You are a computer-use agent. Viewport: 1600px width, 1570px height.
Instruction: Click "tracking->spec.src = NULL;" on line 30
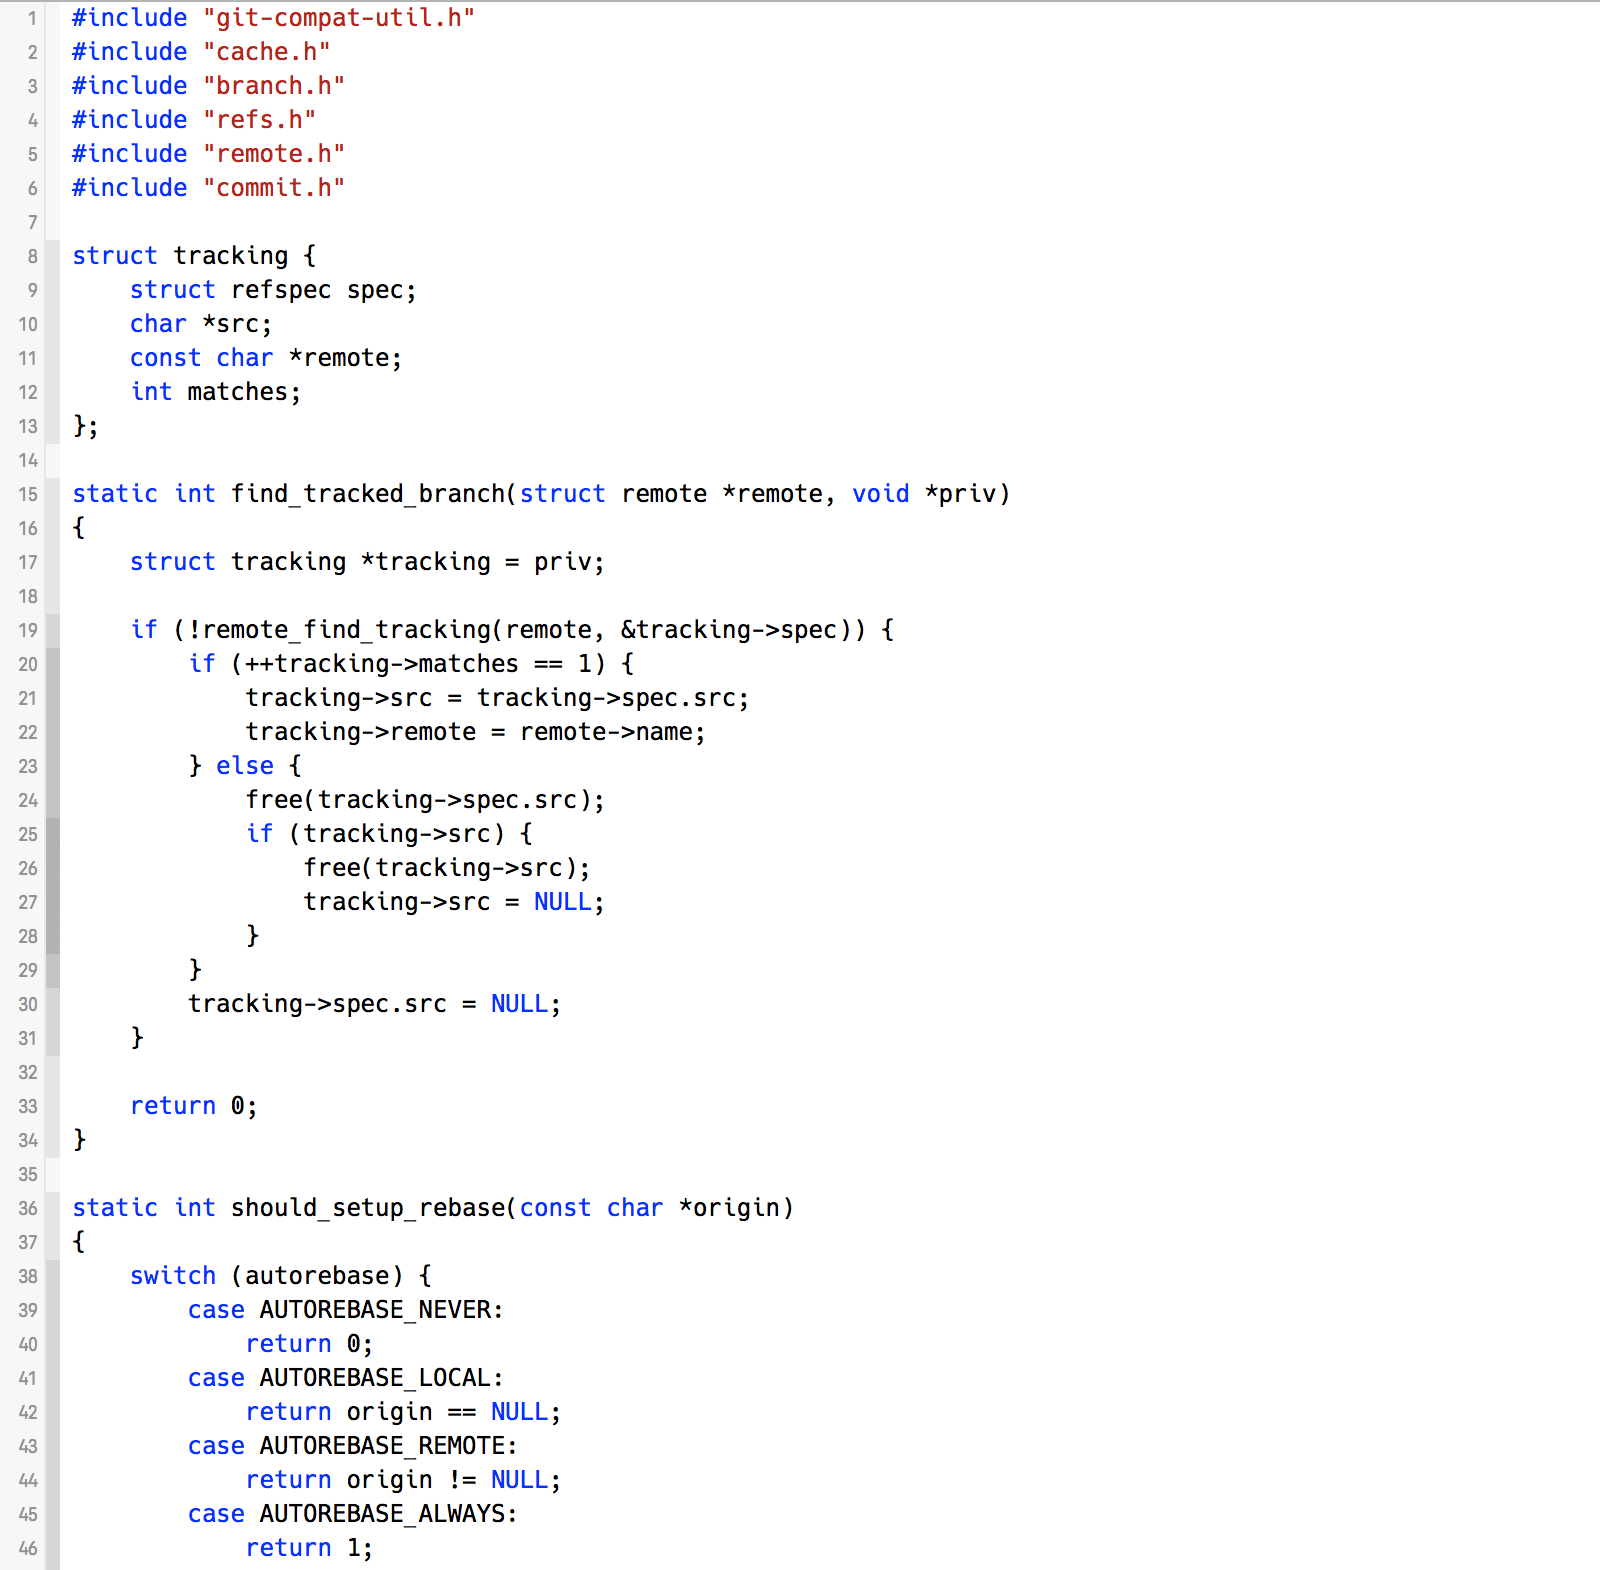pyautogui.click(x=374, y=1004)
